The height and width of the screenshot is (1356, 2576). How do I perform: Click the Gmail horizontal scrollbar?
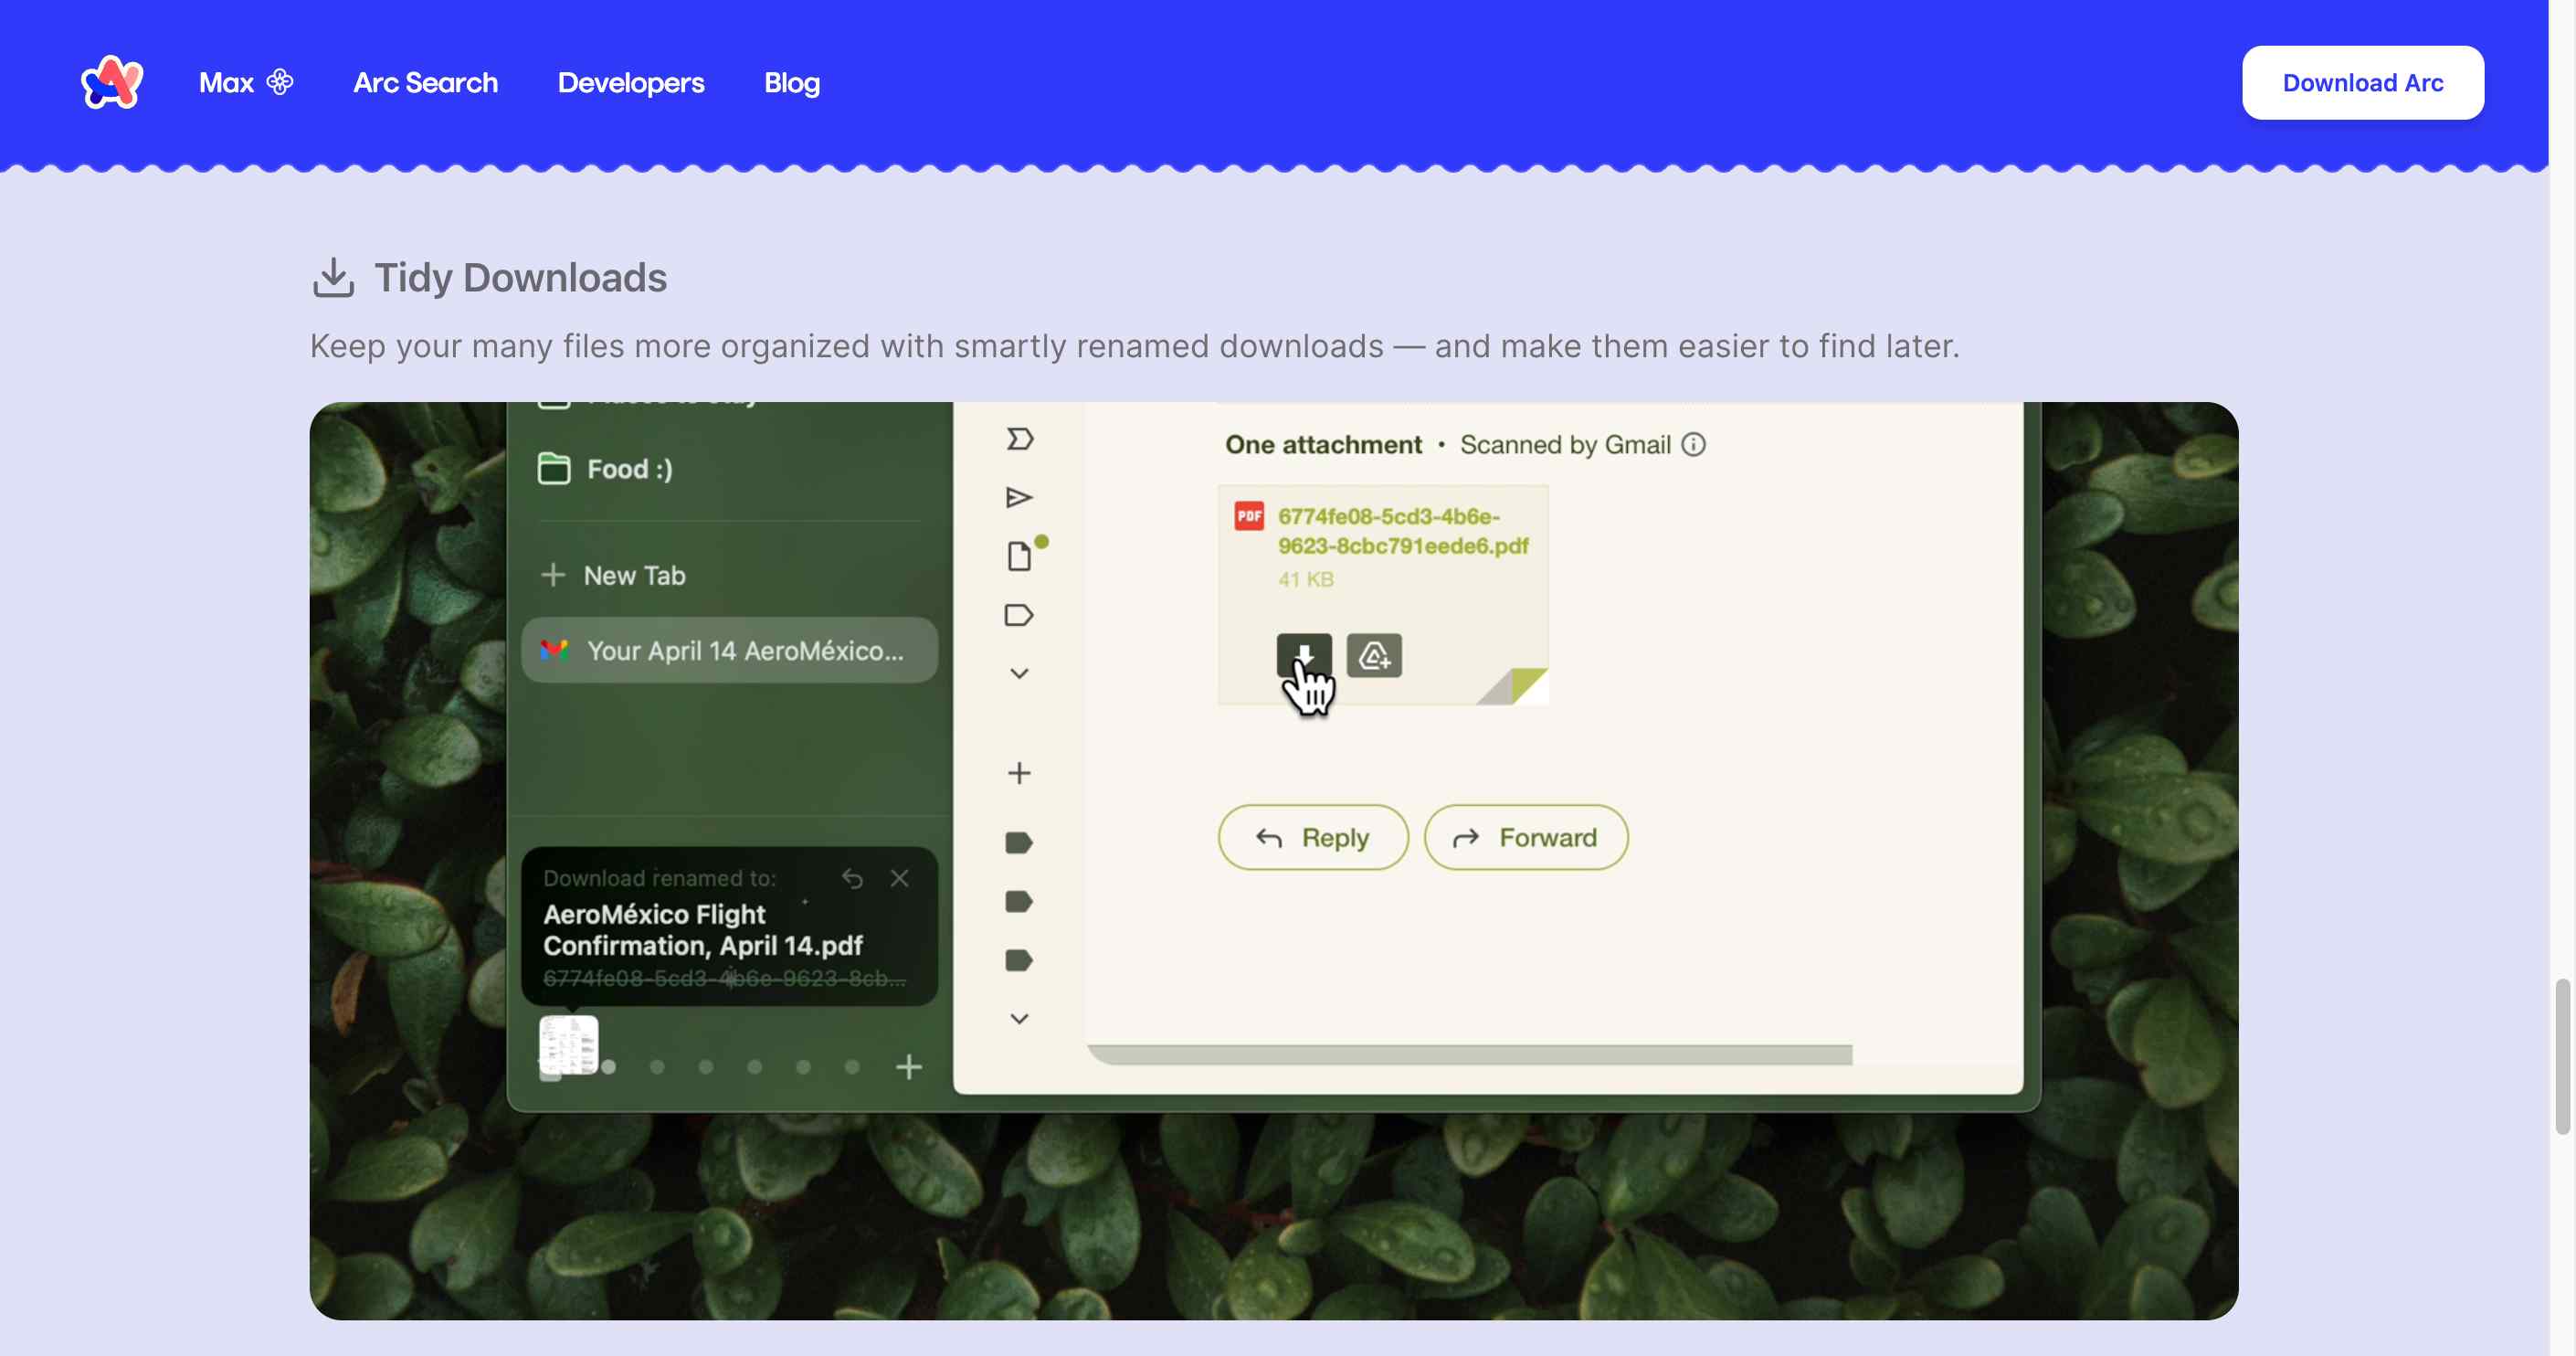coord(1470,1055)
